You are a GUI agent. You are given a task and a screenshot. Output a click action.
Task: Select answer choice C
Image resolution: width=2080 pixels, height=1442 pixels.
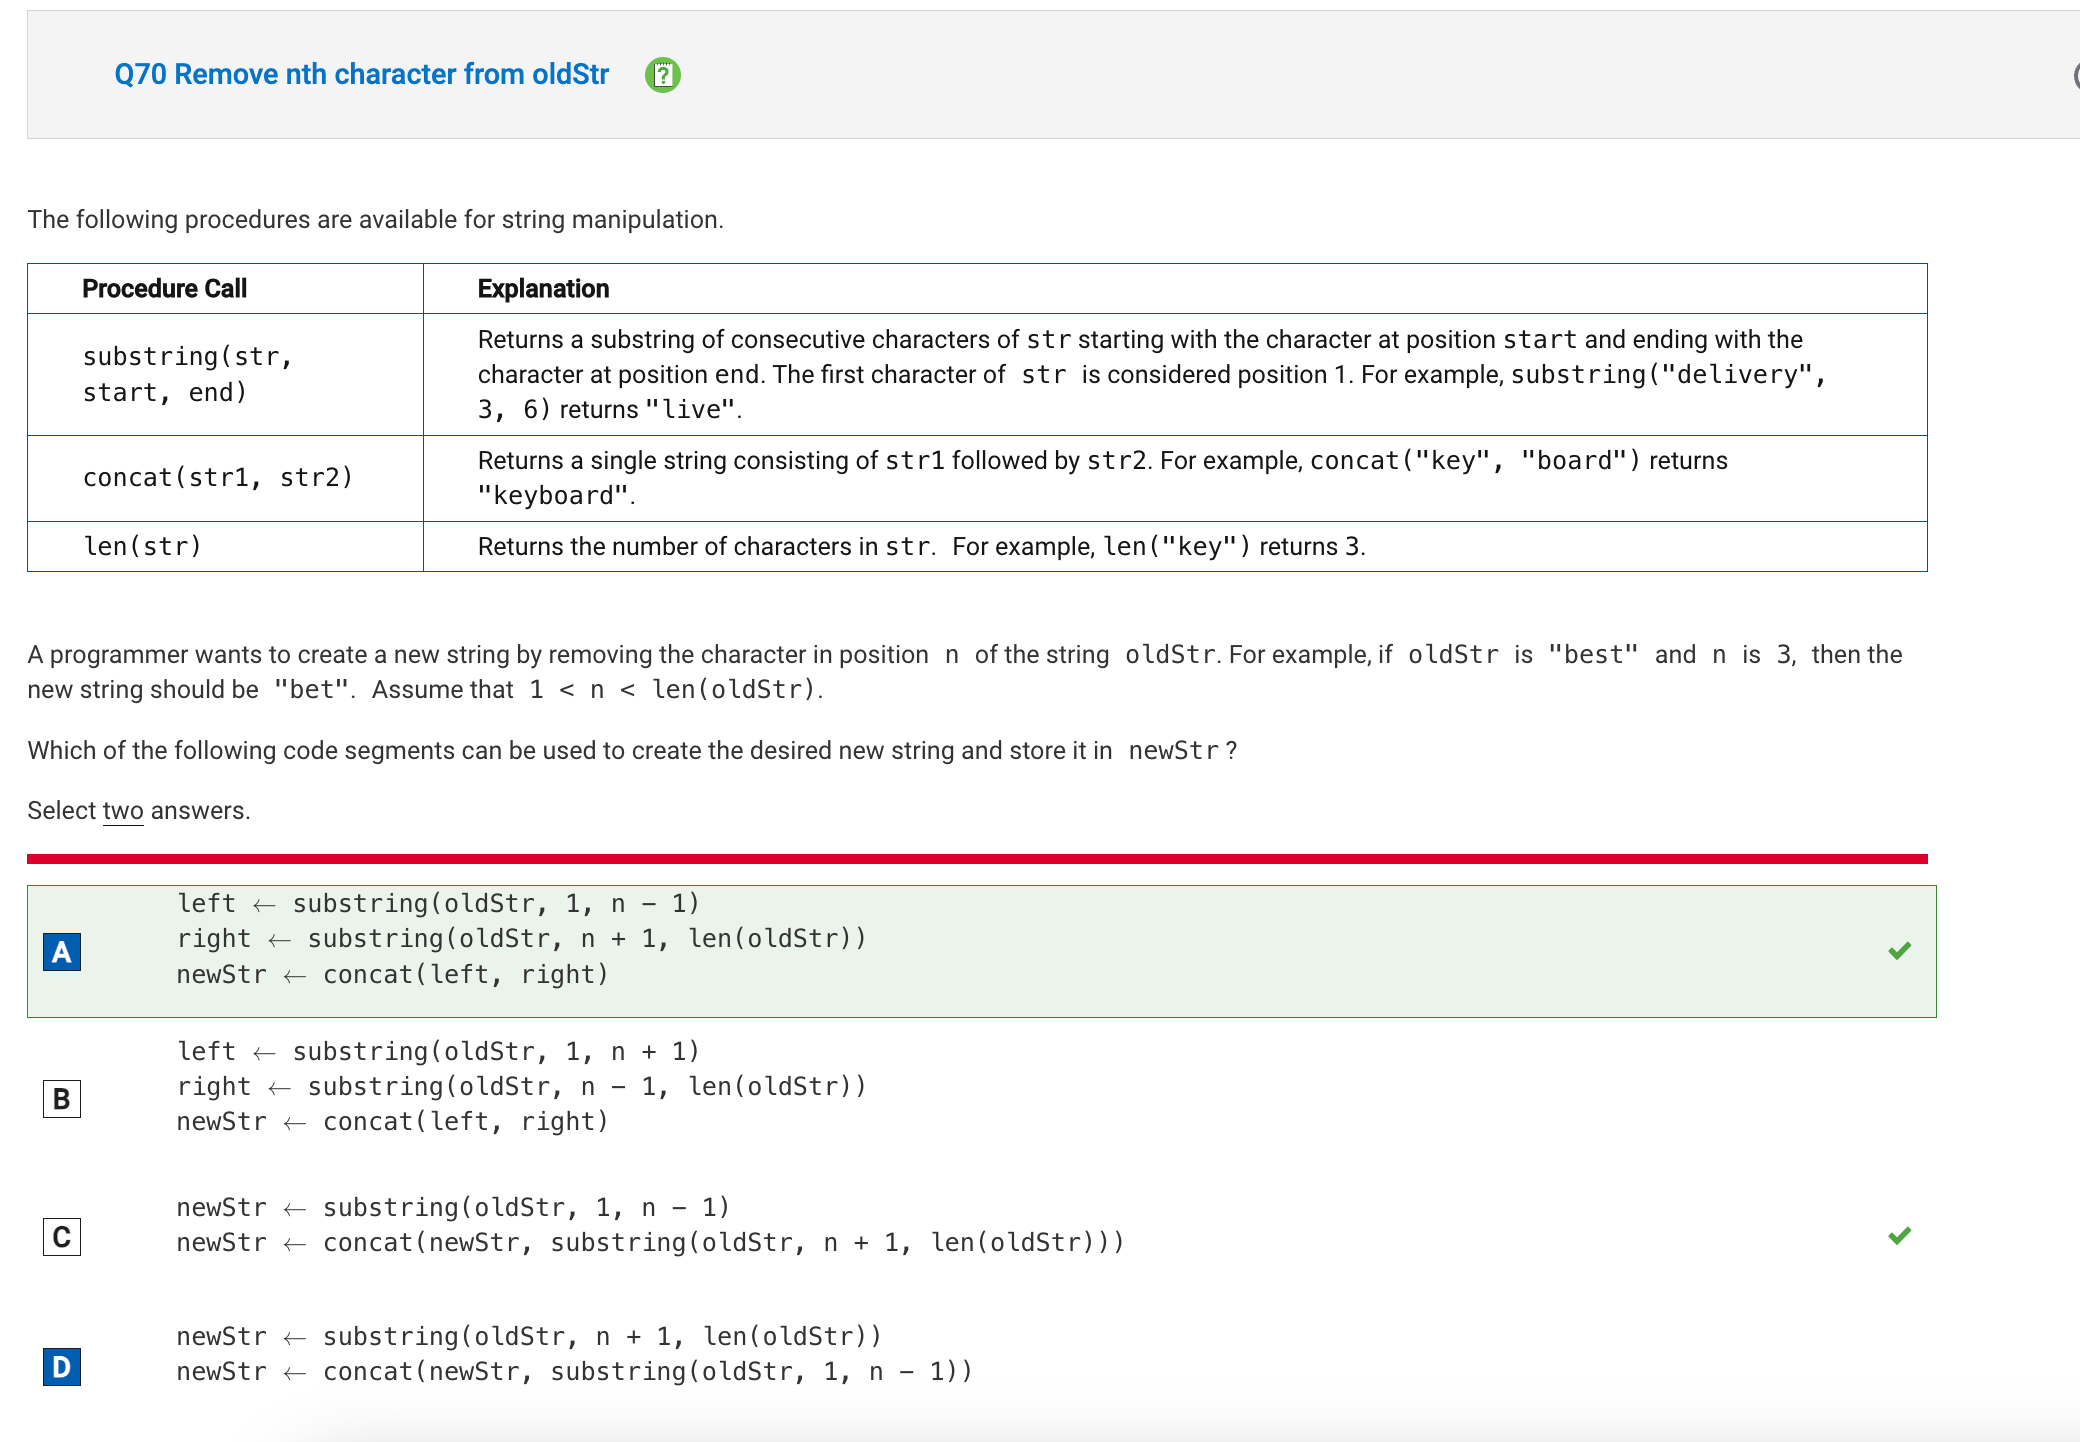tap(62, 1237)
